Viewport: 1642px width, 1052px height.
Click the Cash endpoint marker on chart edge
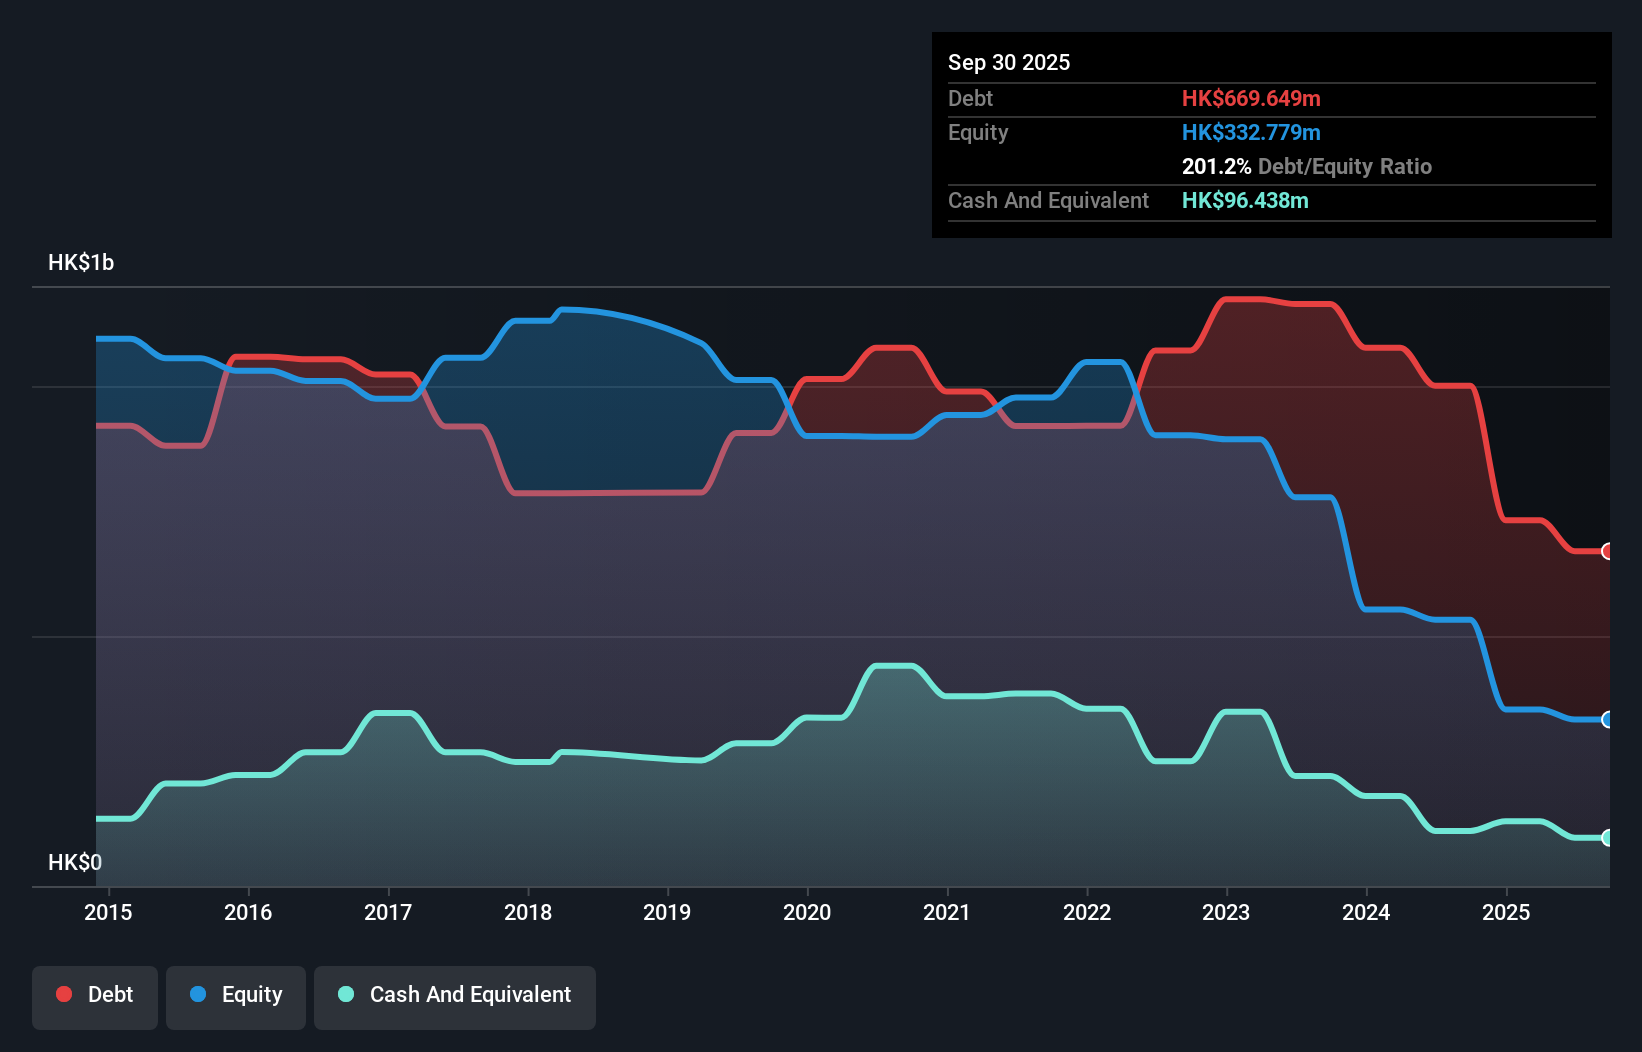coord(1608,839)
